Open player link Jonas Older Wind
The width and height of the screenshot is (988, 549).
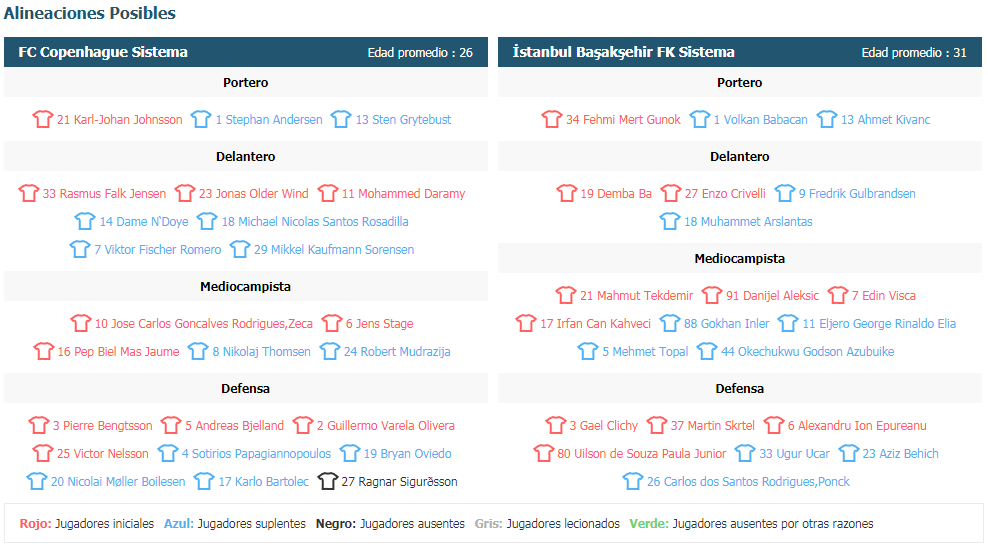tap(253, 194)
